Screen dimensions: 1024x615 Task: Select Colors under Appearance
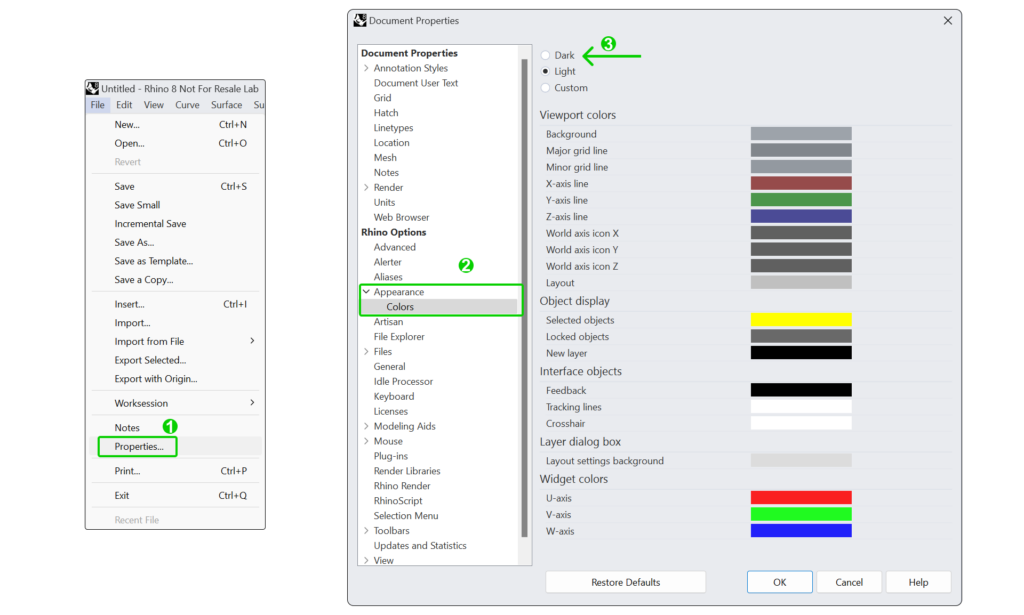click(x=400, y=307)
